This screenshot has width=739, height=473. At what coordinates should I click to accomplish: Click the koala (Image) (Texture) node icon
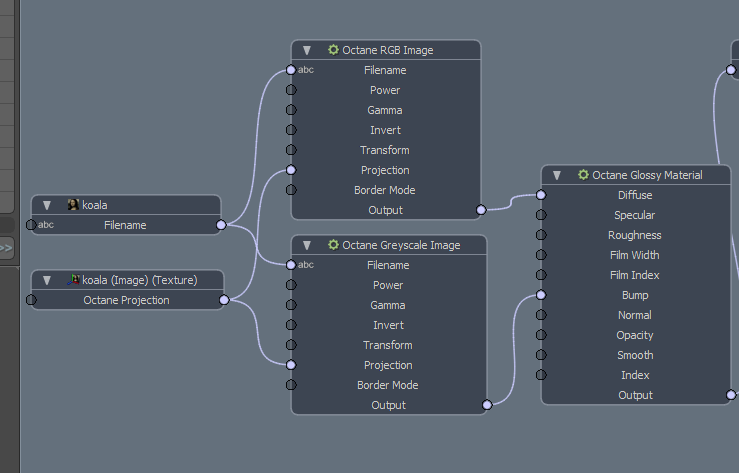tap(73, 280)
